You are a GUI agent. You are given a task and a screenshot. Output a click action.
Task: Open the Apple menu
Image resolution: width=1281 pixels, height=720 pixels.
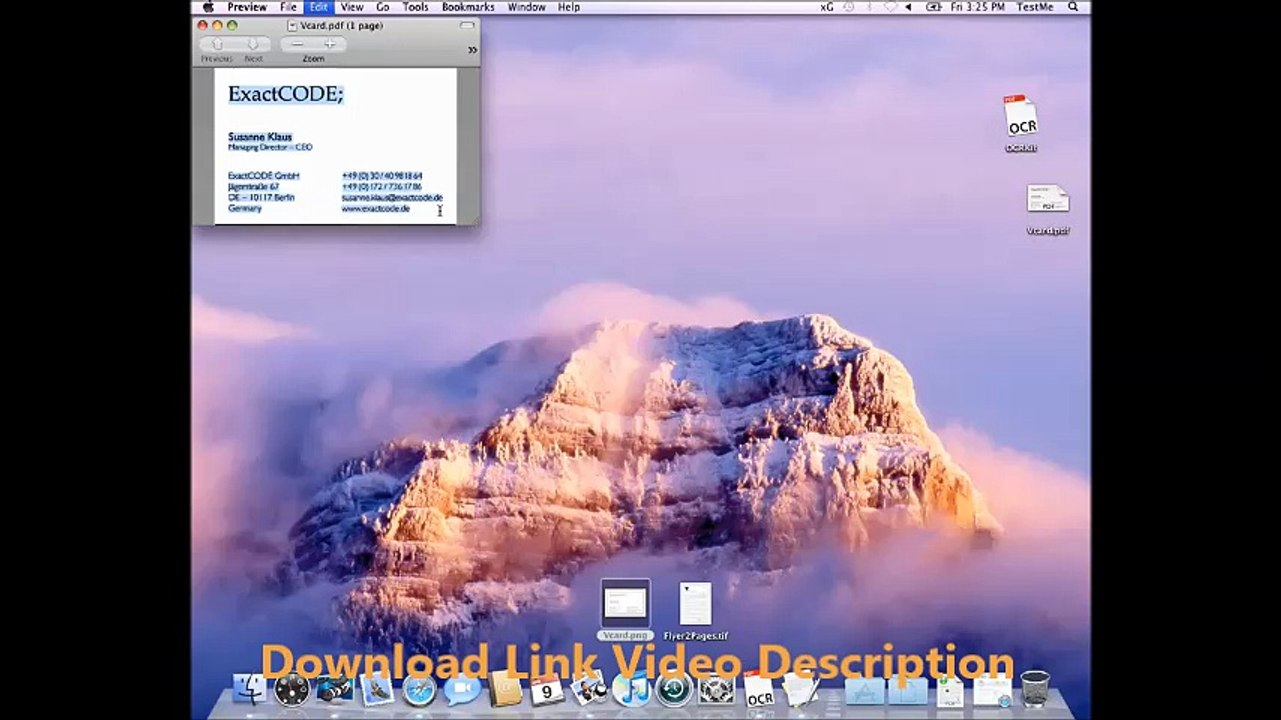coord(208,7)
